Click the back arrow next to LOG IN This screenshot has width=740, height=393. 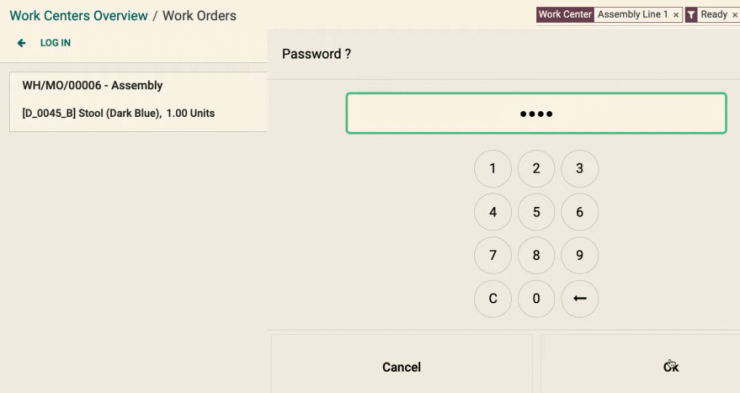pyautogui.click(x=21, y=43)
